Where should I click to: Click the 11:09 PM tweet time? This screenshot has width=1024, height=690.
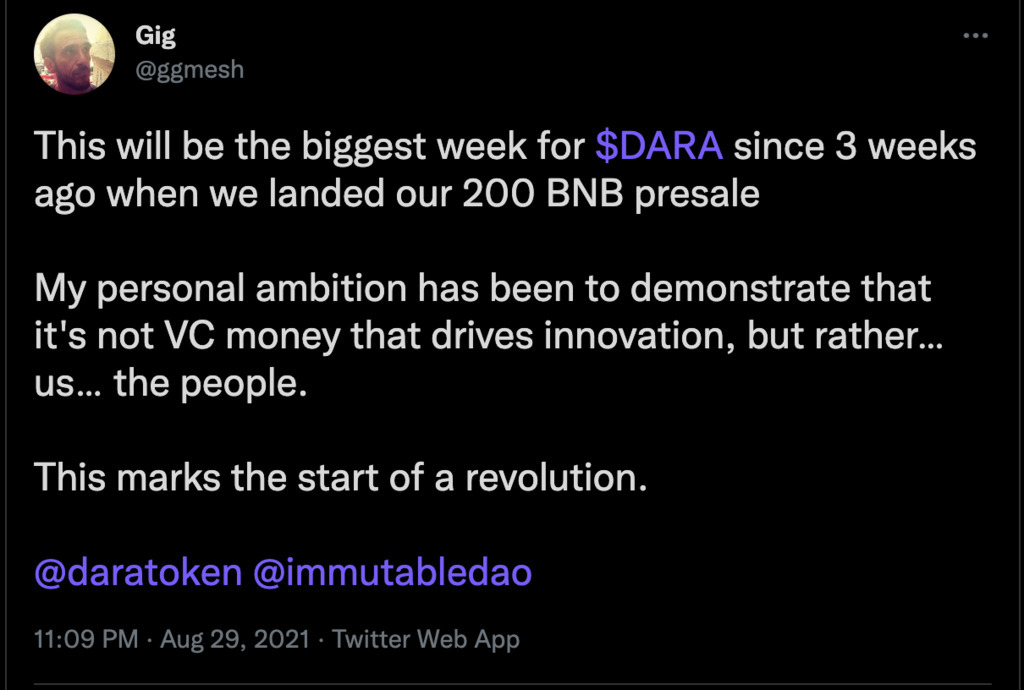point(86,639)
